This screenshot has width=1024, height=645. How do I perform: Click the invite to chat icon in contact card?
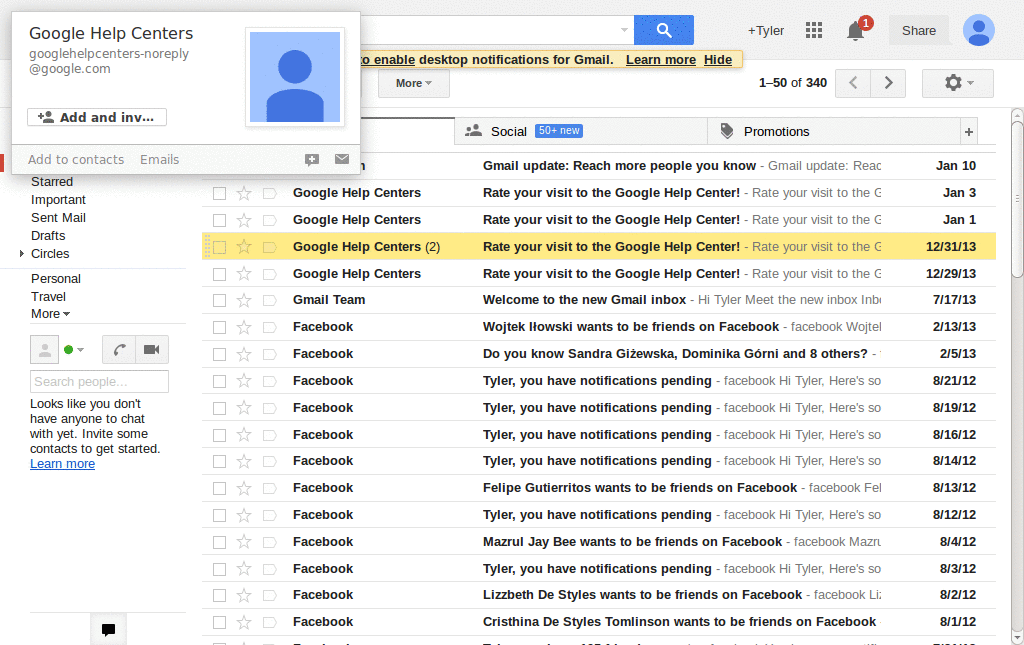point(312,159)
